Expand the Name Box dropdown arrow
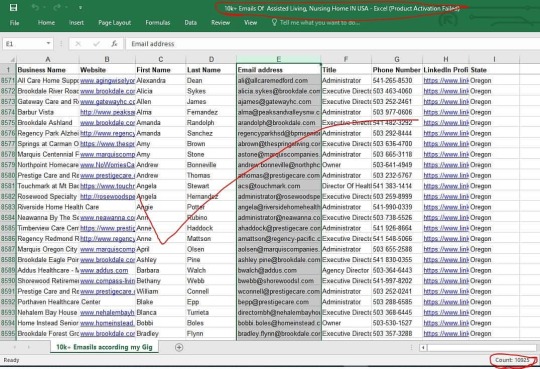Image resolution: width=540 pixels, height=369 pixels. (49, 43)
